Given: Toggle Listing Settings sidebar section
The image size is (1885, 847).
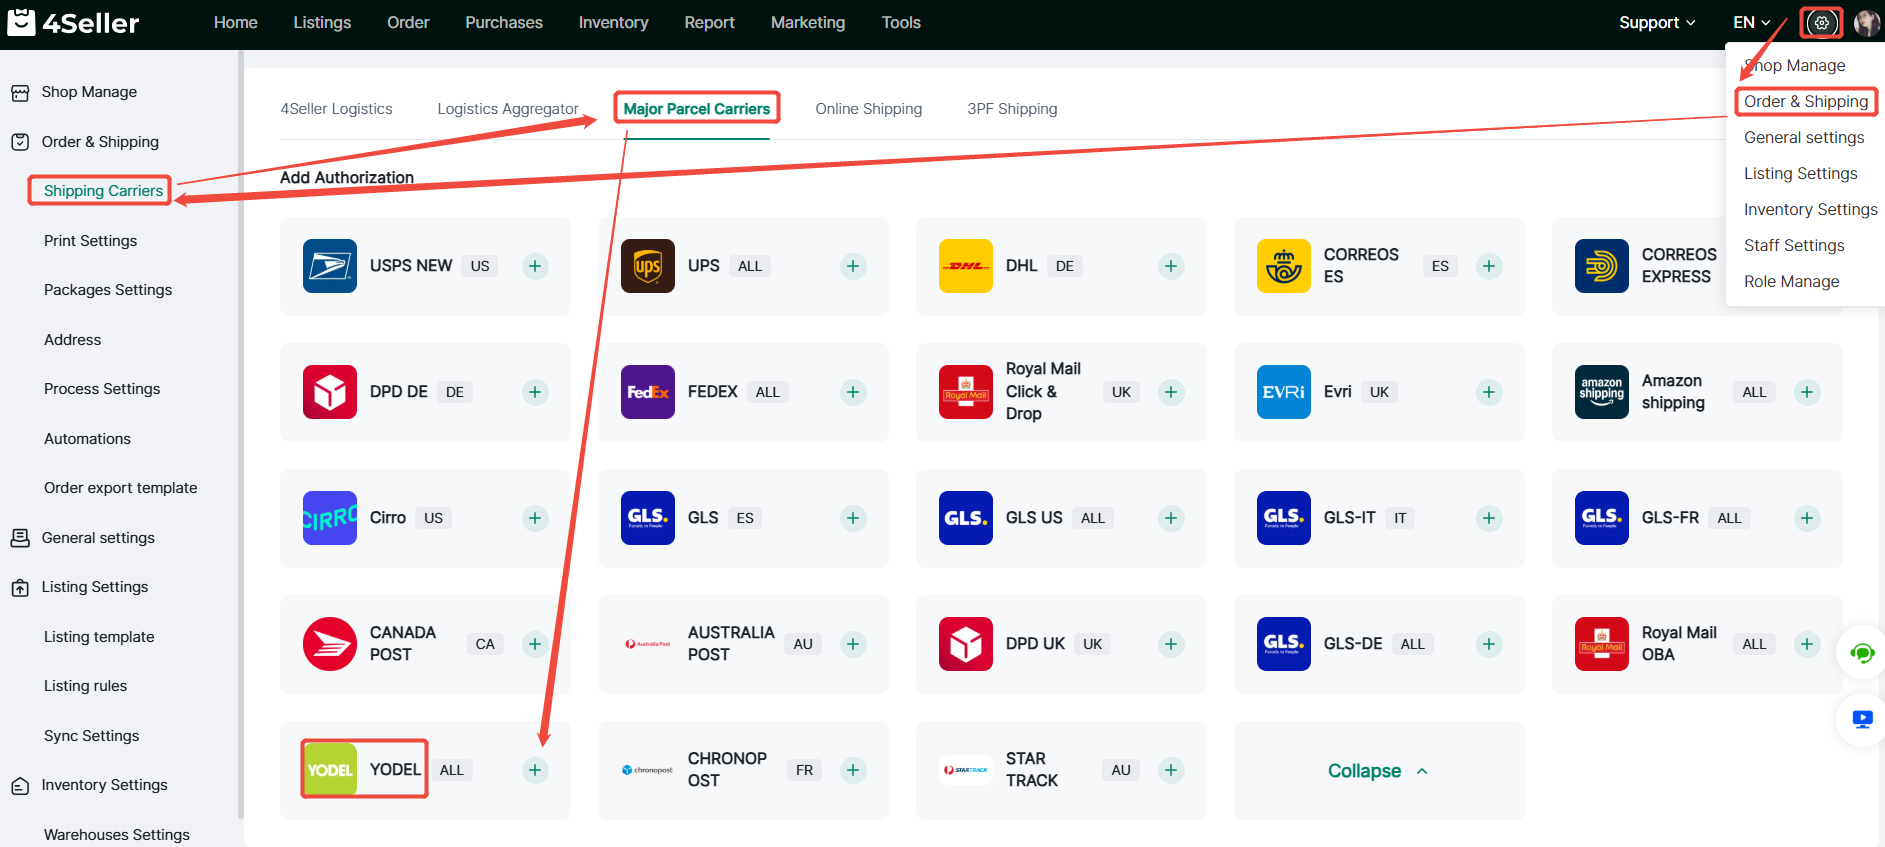Looking at the screenshot, I should 95,587.
